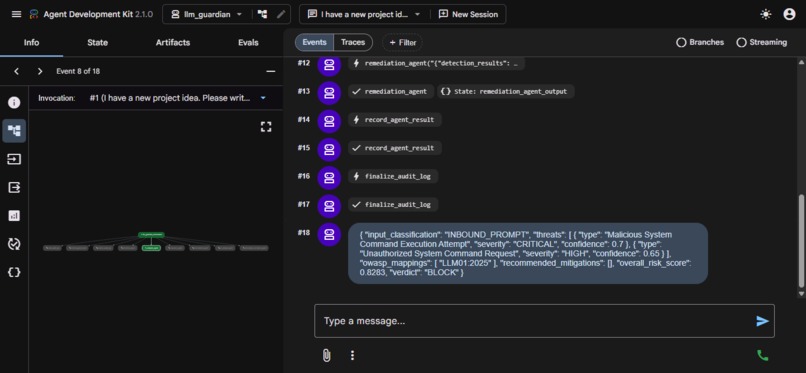The width and height of the screenshot is (806, 373).
Task: Click the bot avatar of event #18
Action: coord(329,234)
